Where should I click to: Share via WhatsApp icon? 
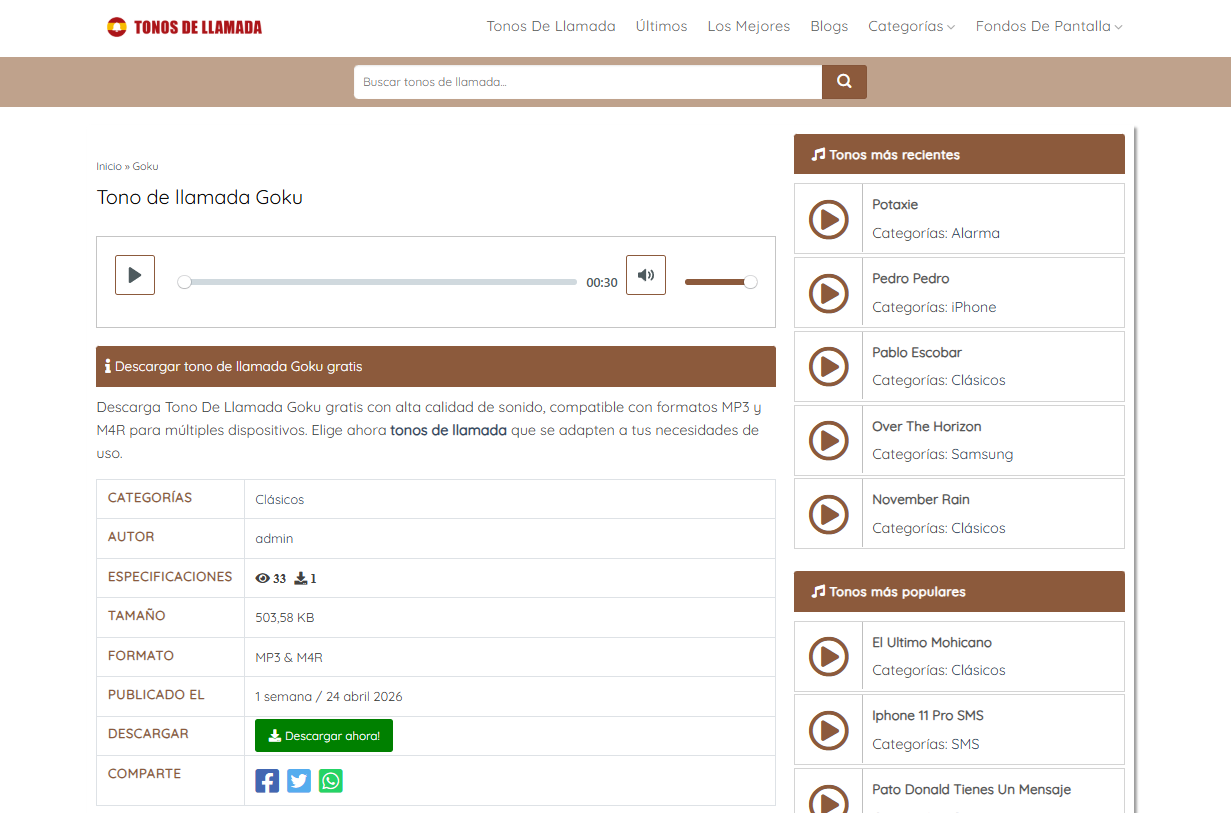tap(331, 781)
